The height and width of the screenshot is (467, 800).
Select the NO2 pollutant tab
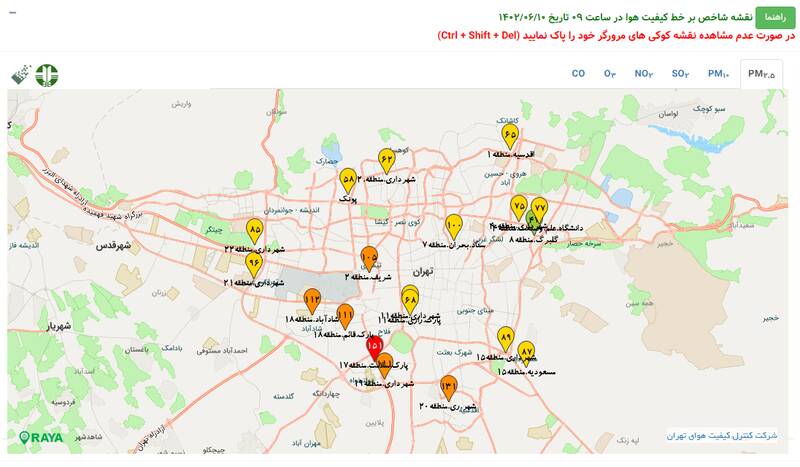pos(644,74)
